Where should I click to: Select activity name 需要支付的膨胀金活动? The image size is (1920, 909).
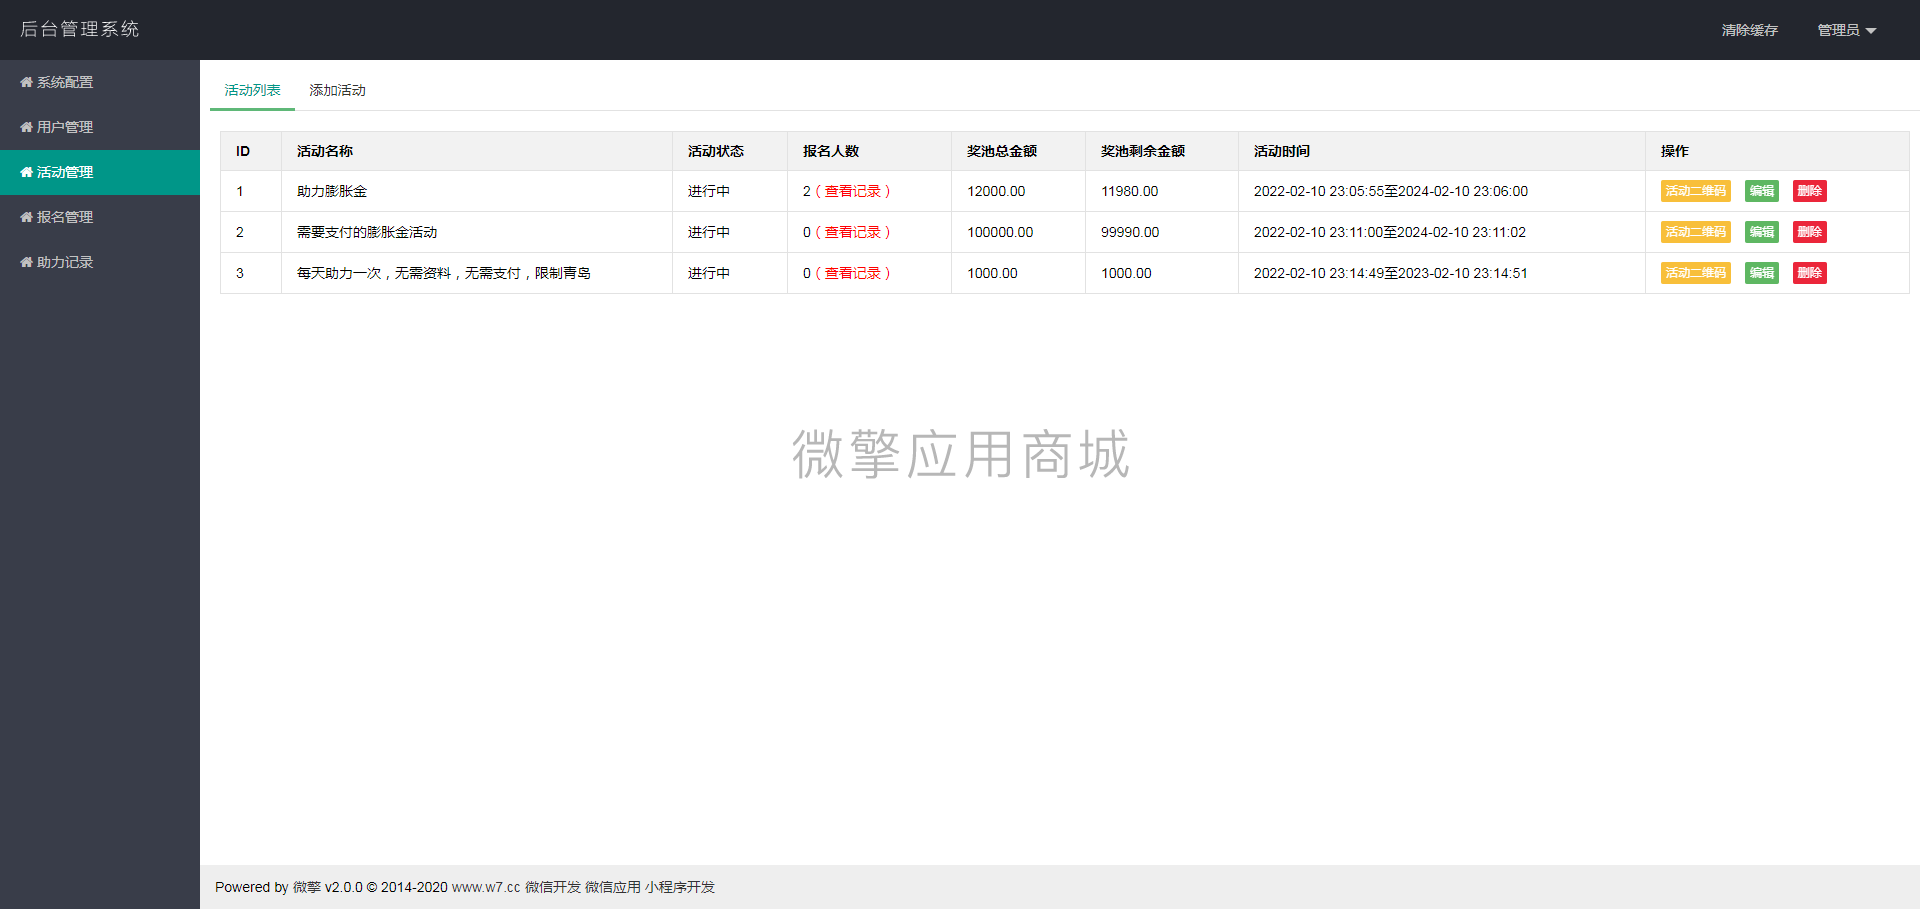click(367, 232)
